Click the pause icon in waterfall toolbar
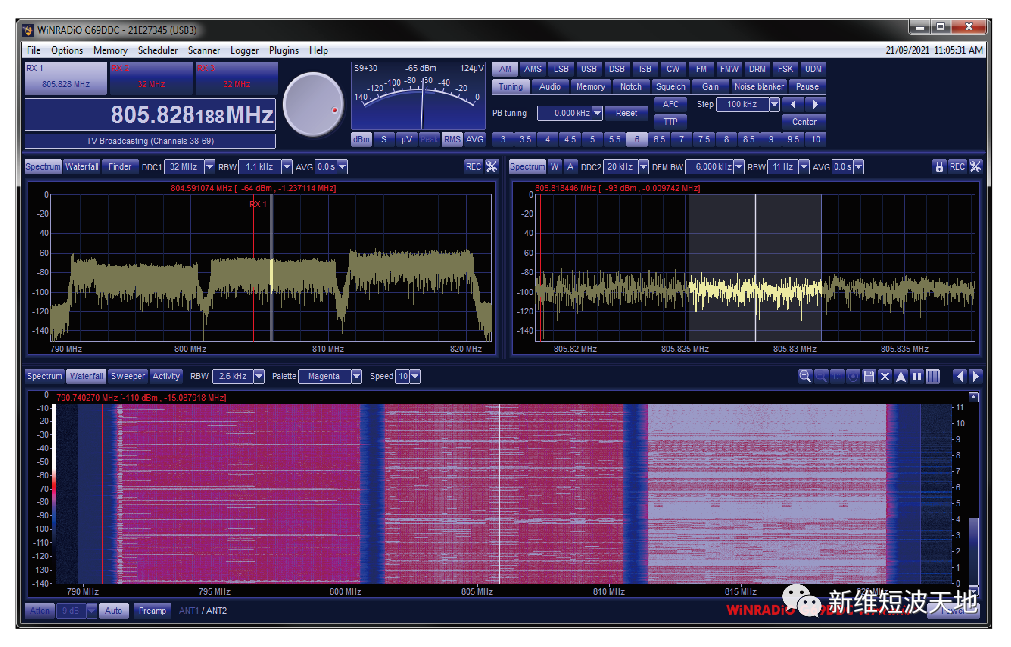 917,376
